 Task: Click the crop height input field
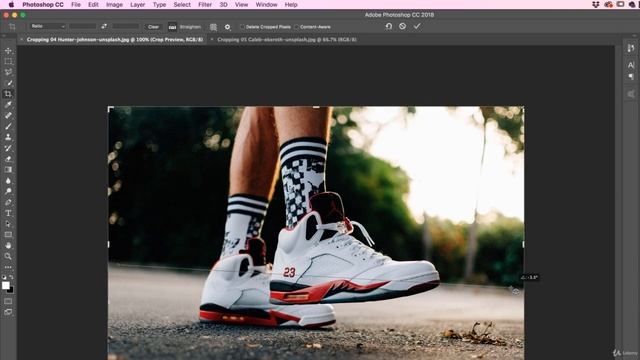pyautogui.click(x=126, y=27)
